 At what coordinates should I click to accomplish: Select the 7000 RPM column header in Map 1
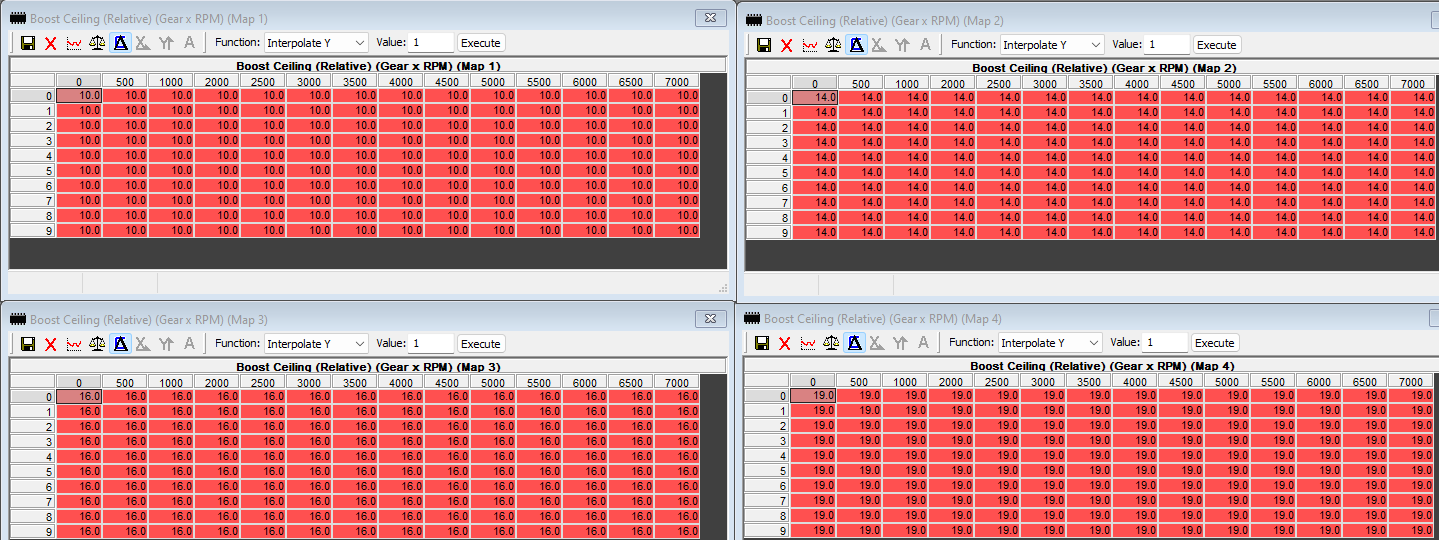[x=677, y=81]
